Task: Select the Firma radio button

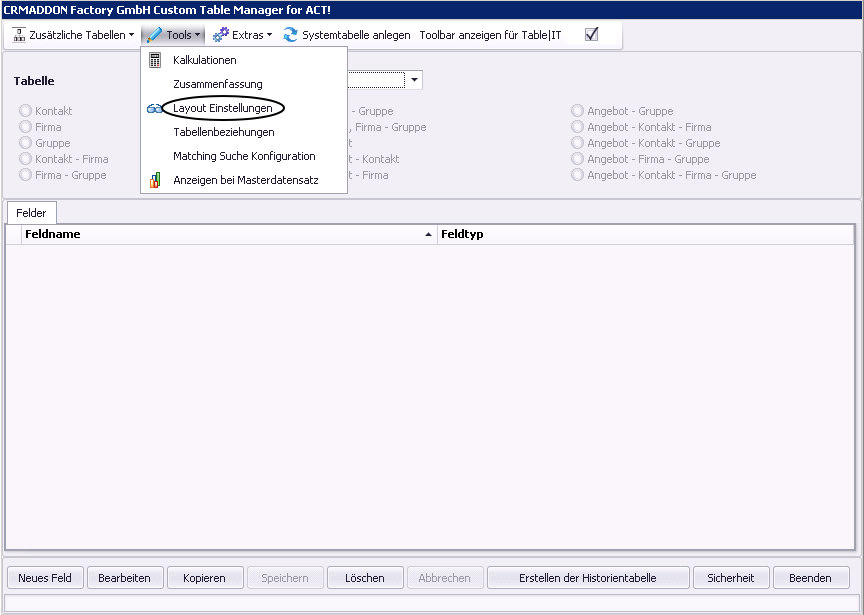Action: 25,127
